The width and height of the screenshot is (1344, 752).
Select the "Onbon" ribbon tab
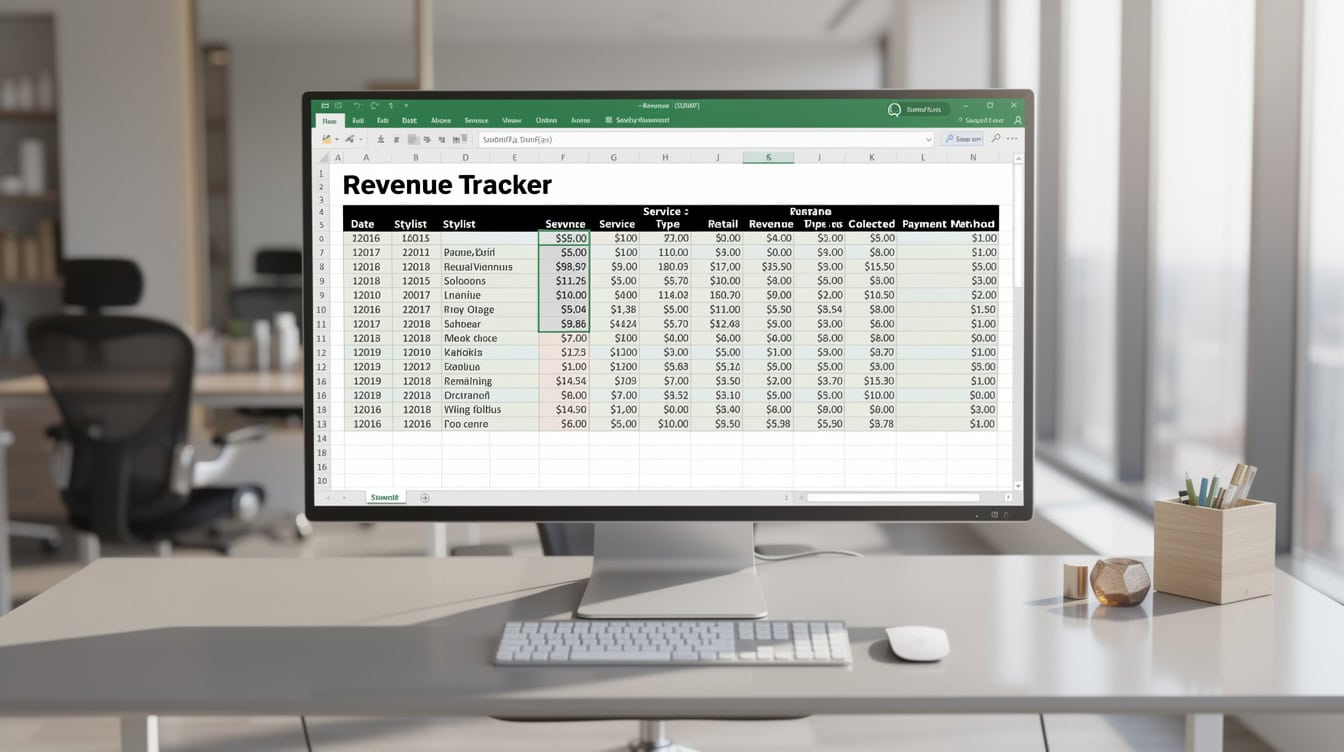coord(546,120)
